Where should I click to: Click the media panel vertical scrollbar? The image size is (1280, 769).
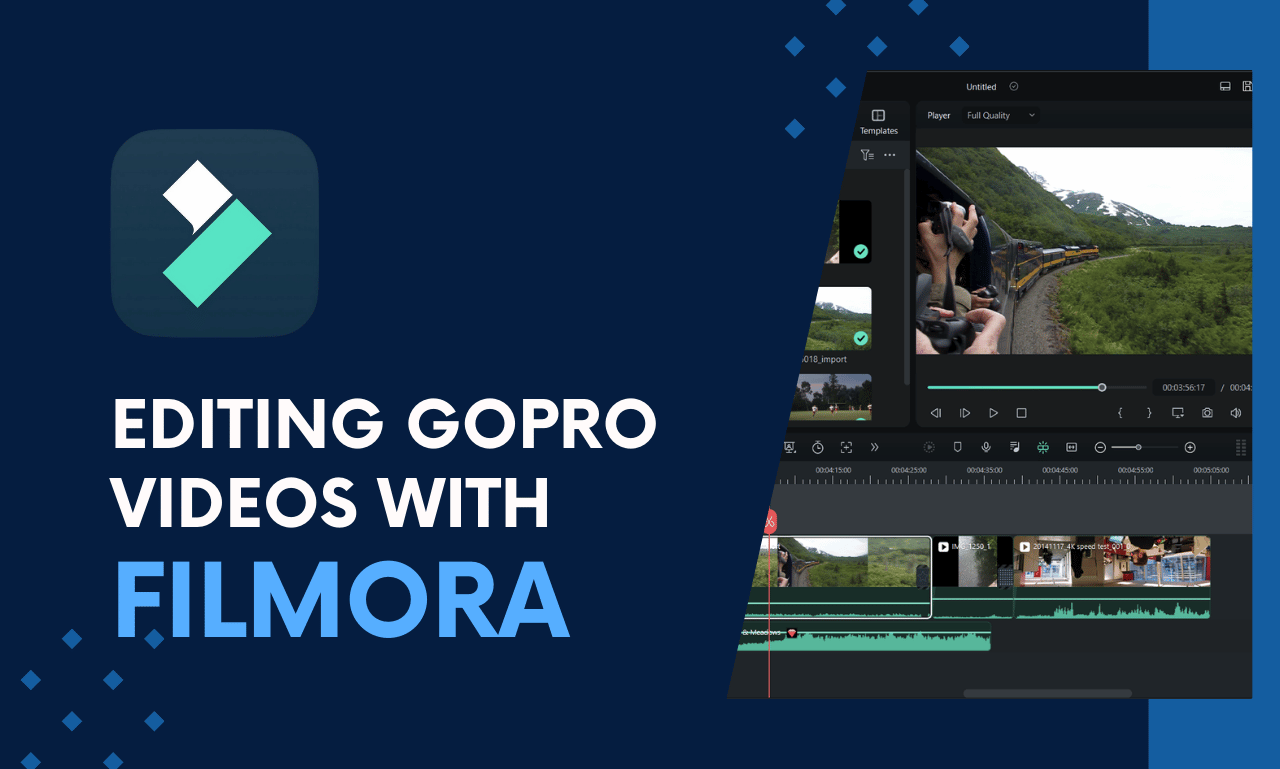coord(907,275)
